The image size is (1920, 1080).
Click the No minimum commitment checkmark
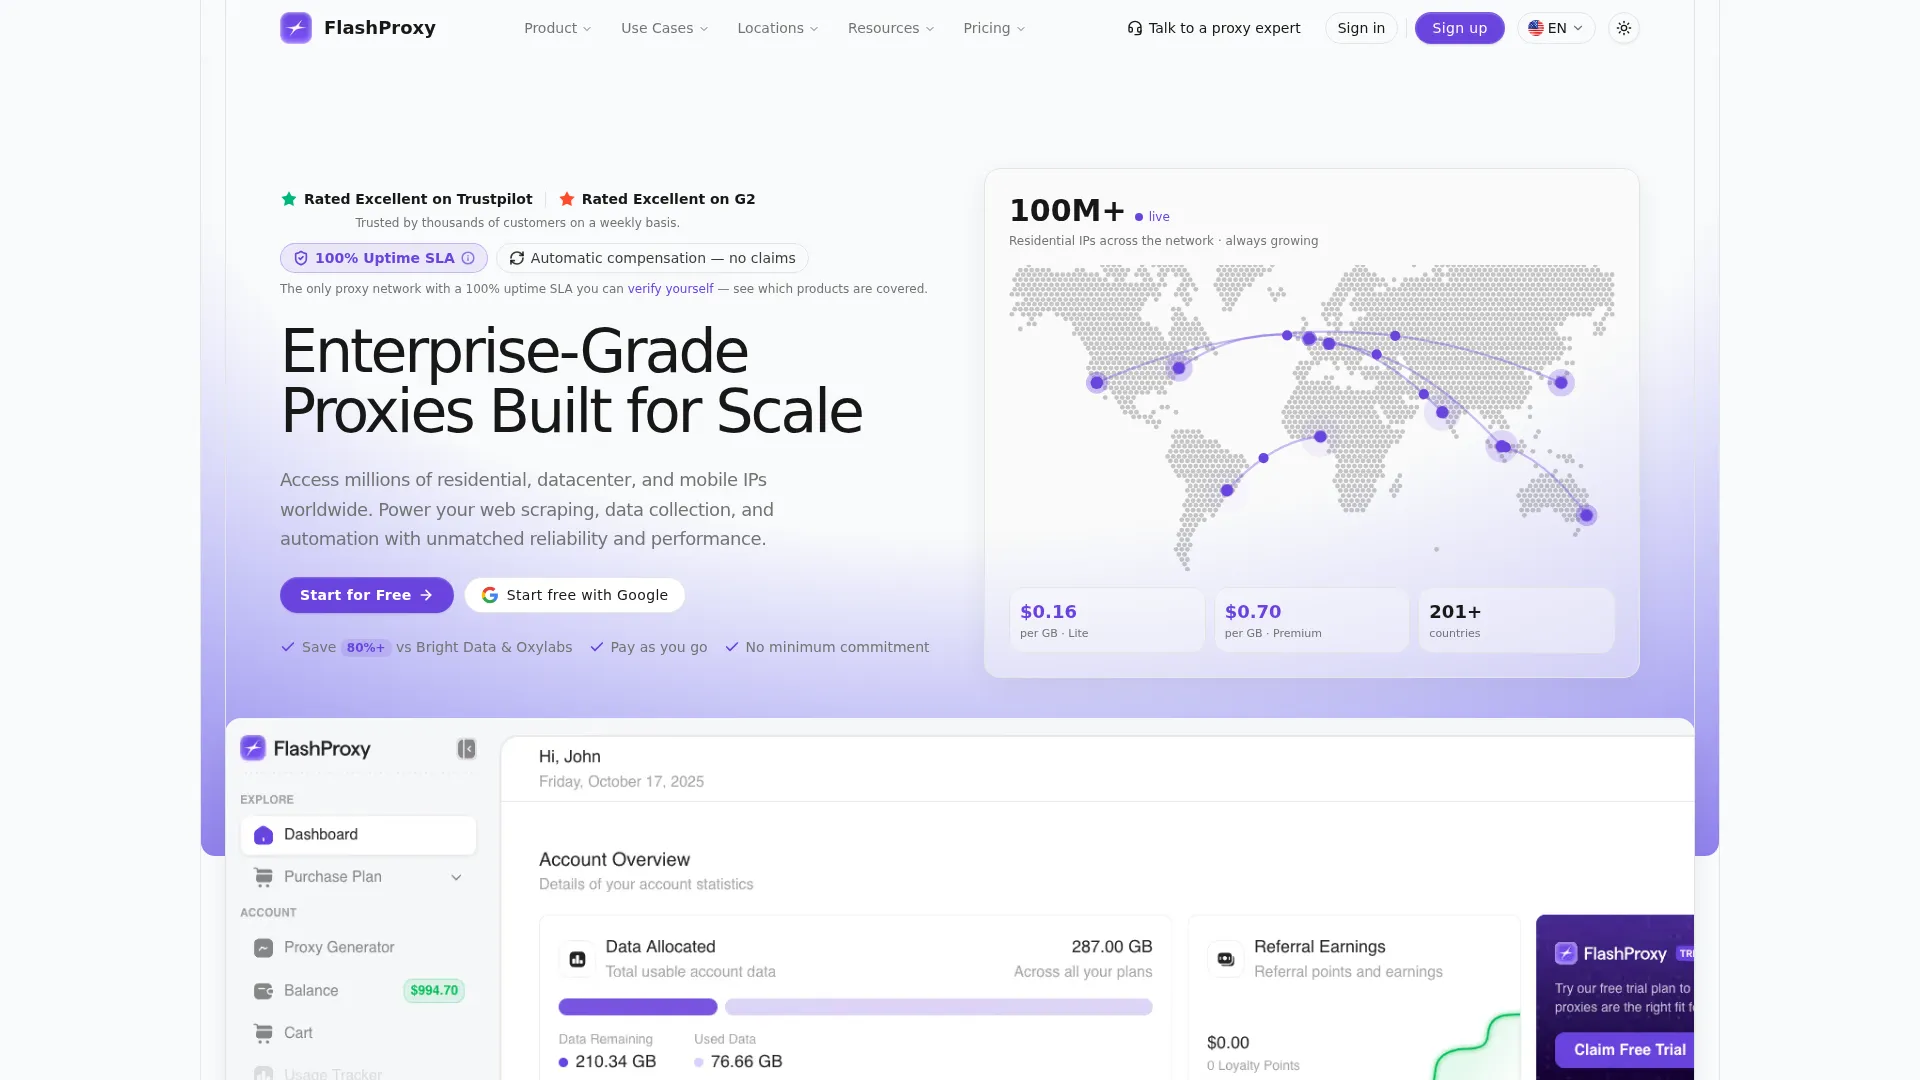coord(732,648)
